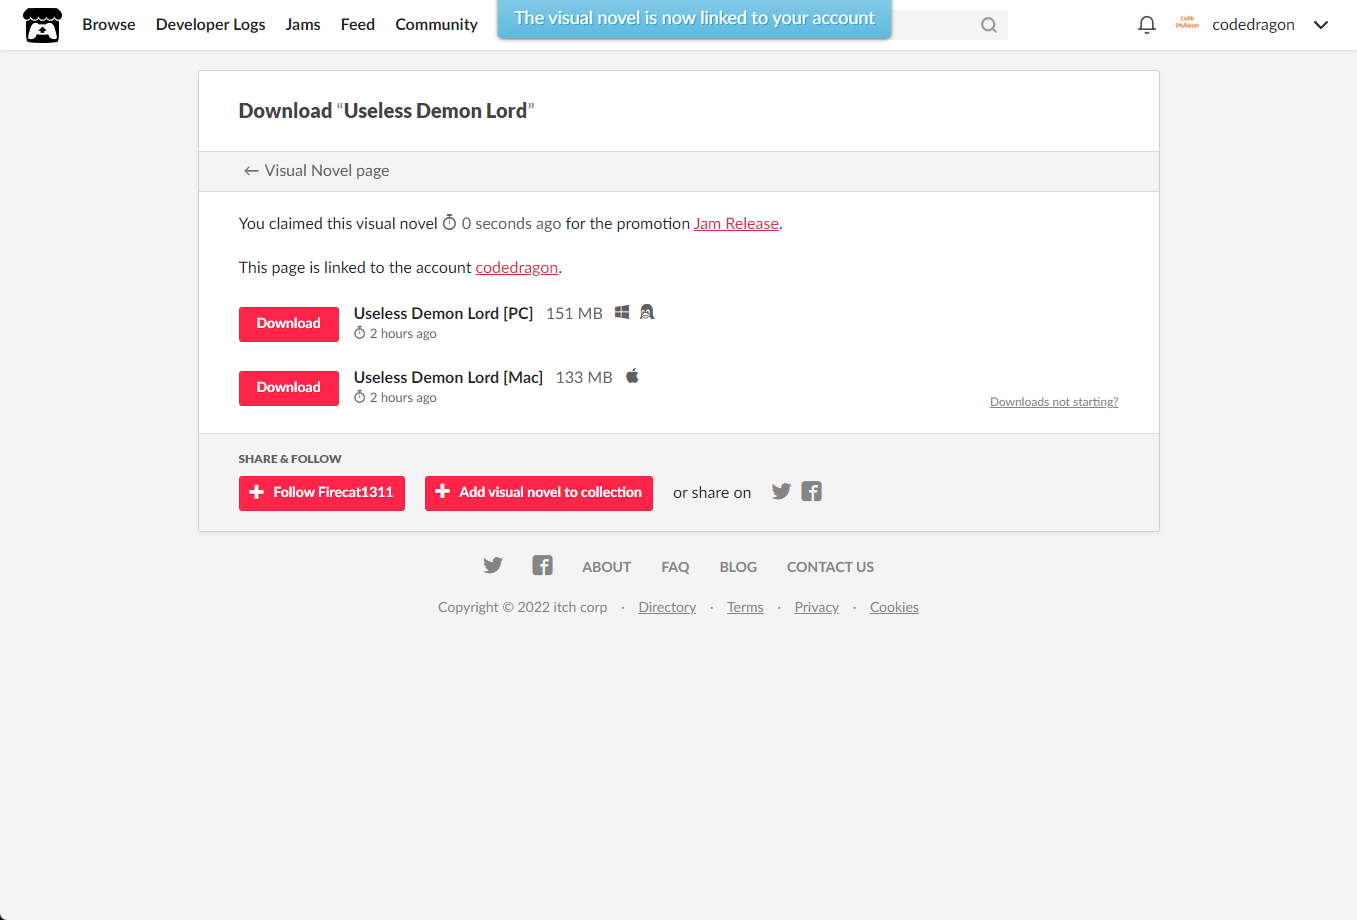Viewport: 1357px width, 920px height.
Task: Click codedragon avatar image
Action: 1187,24
